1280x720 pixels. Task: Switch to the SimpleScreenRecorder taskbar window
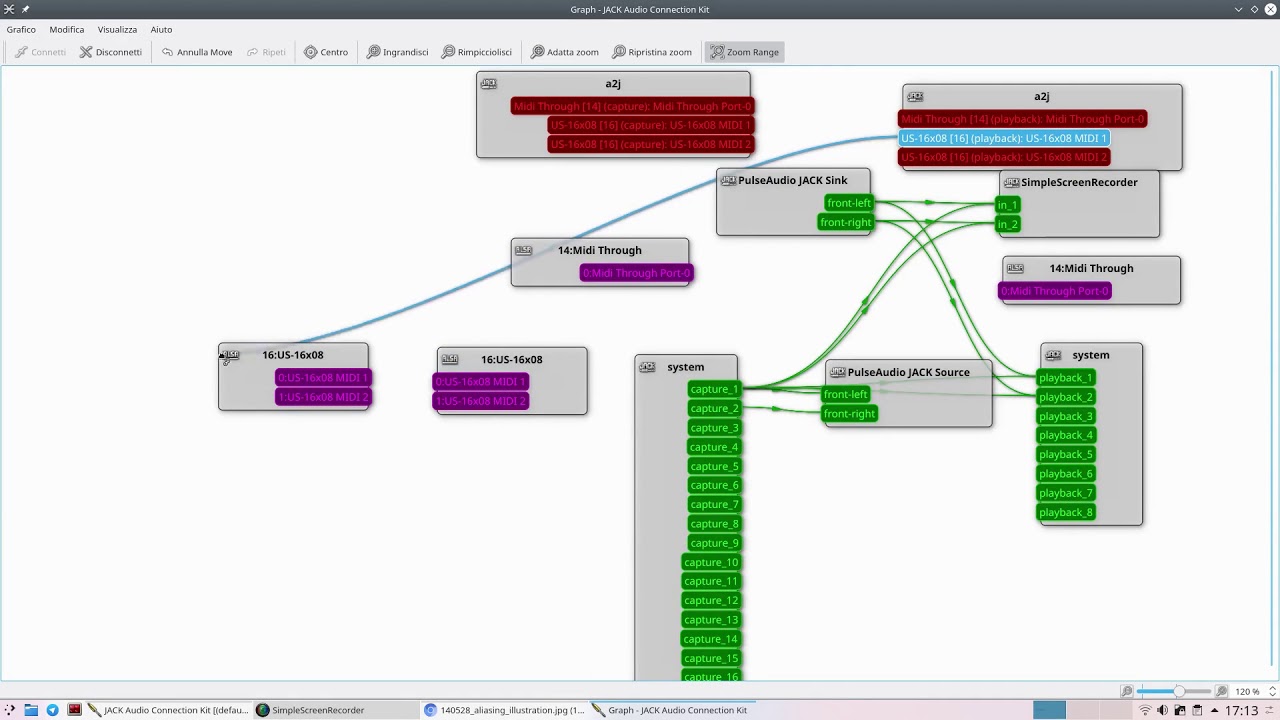336,710
